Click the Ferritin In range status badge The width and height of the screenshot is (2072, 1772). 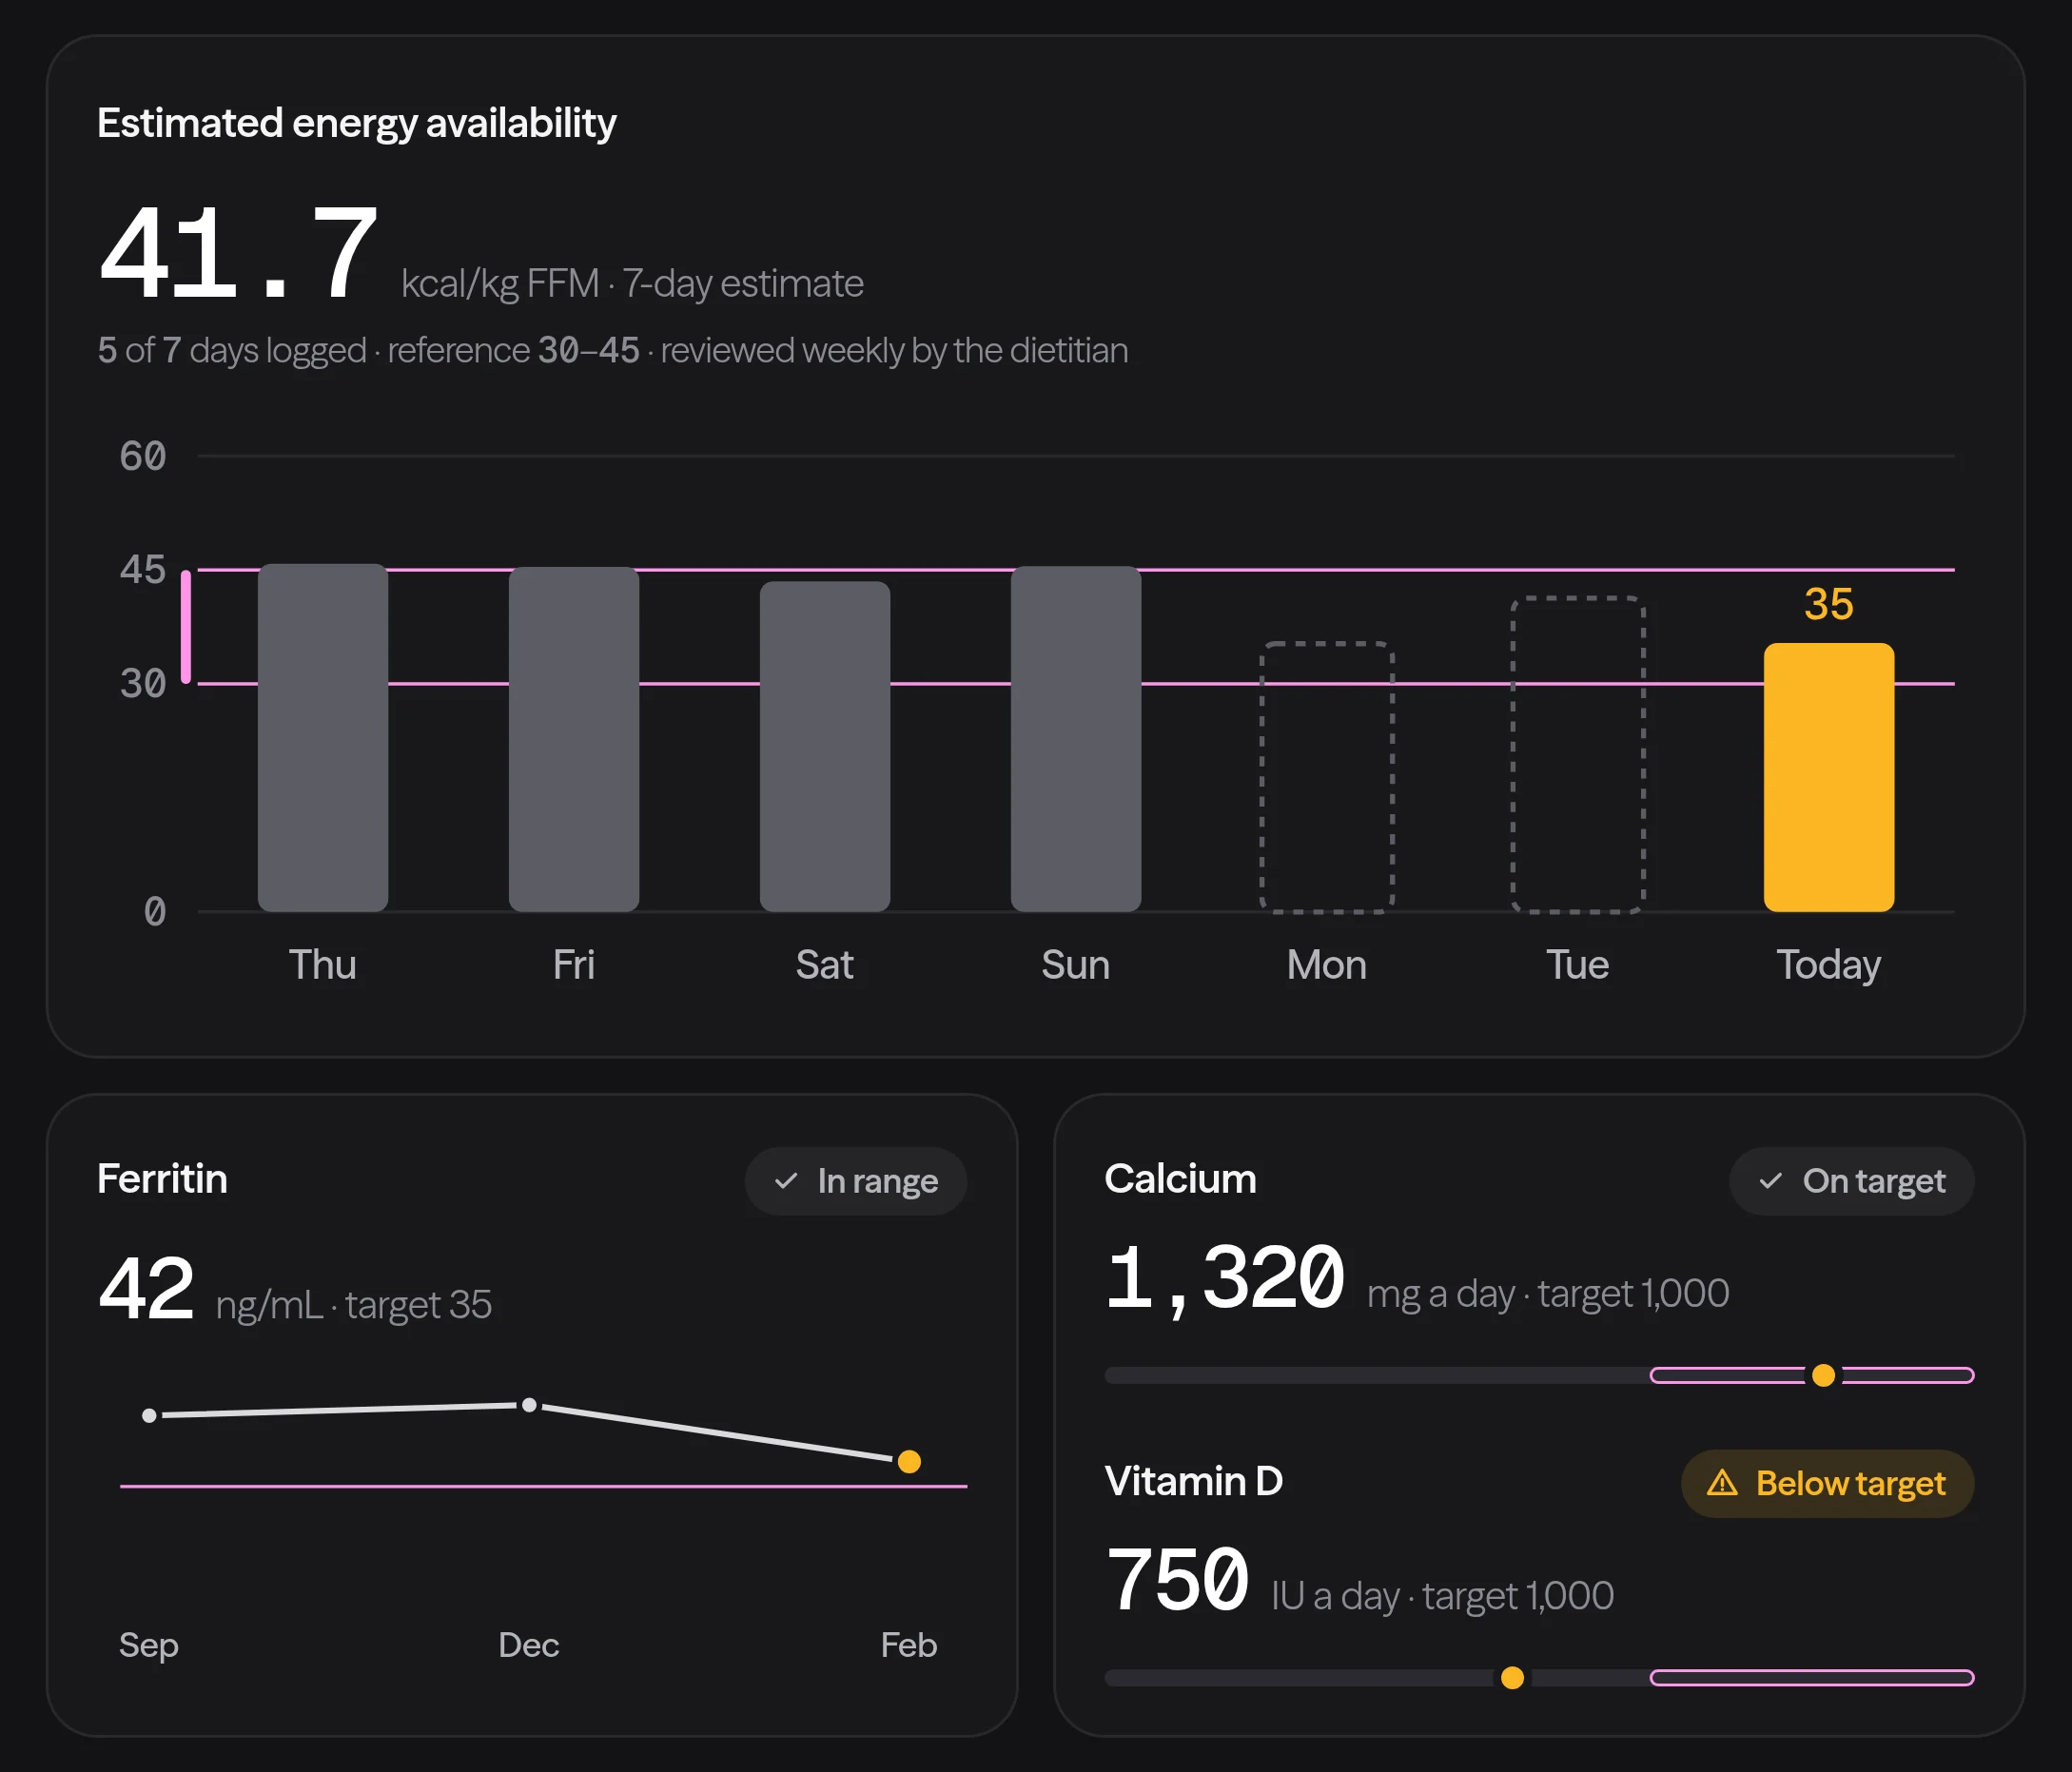pos(856,1181)
